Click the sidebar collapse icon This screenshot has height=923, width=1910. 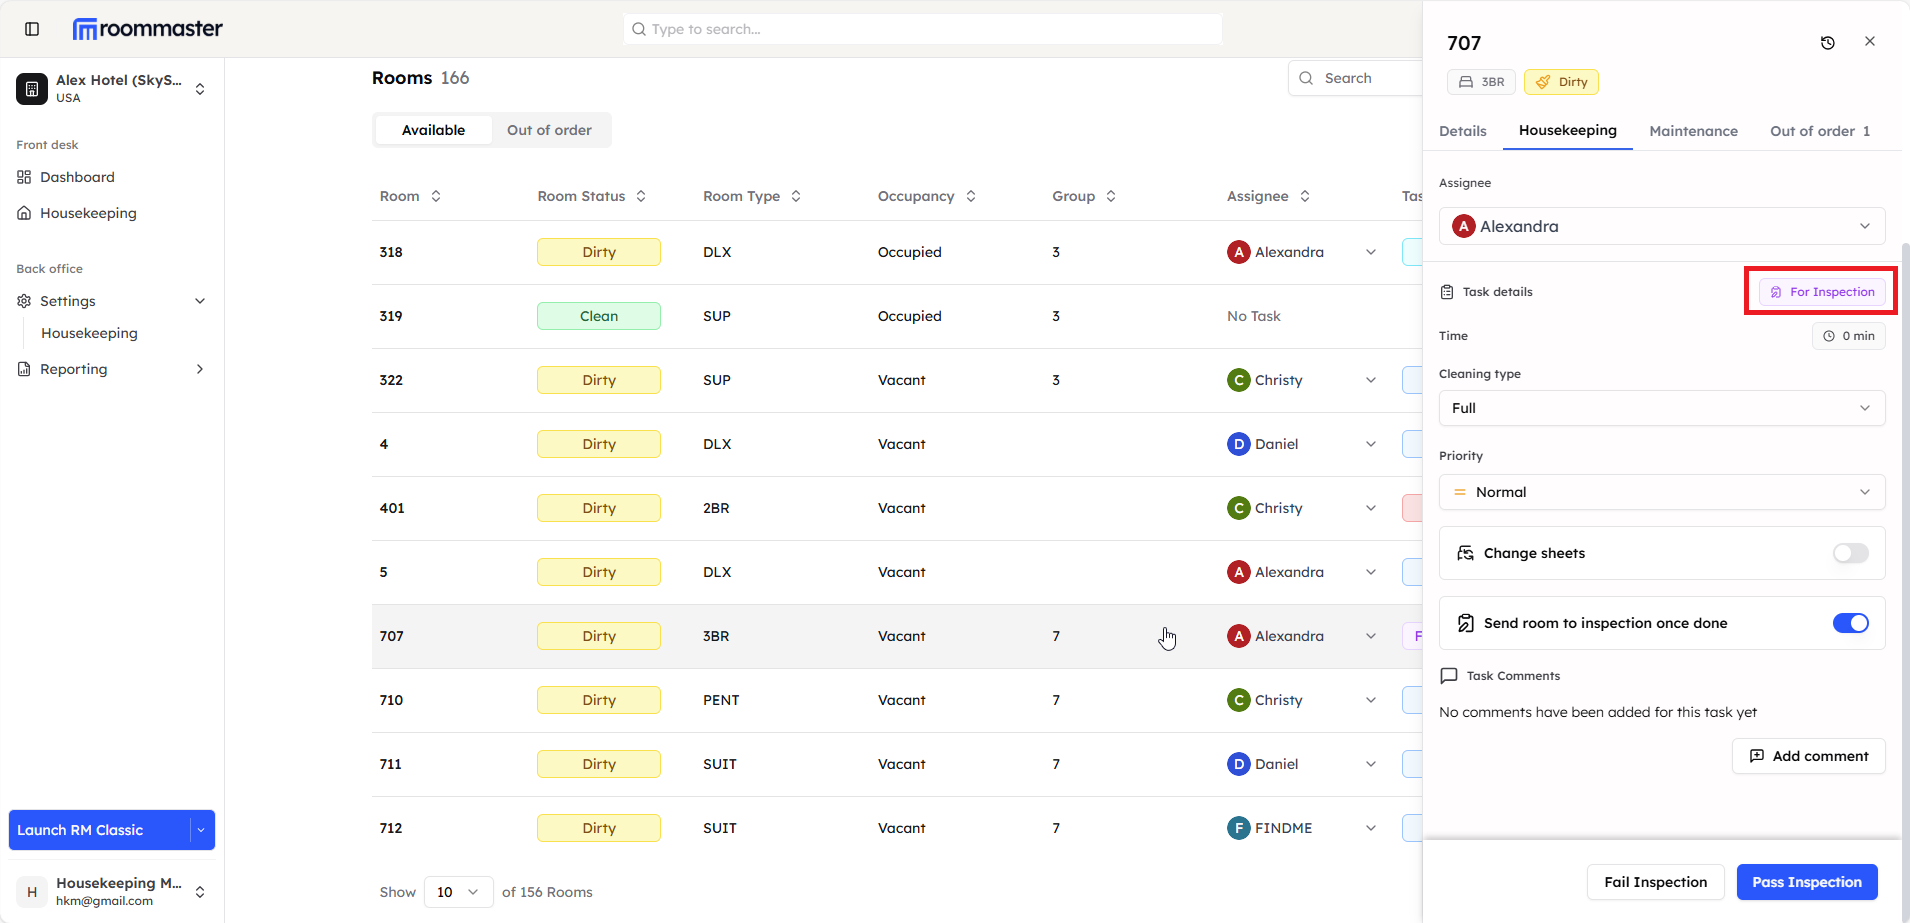click(x=32, y=29)
